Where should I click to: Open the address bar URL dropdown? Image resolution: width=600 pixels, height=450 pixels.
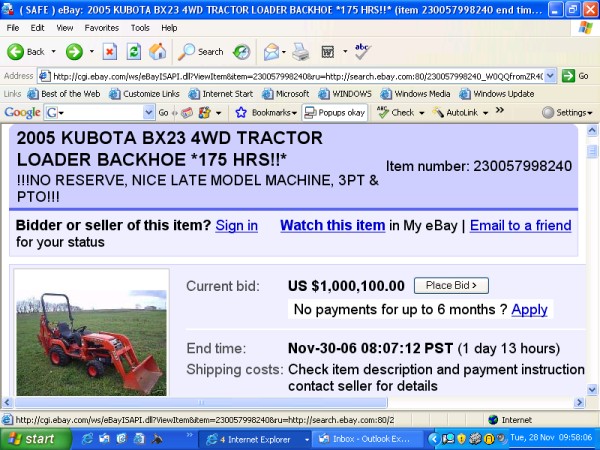[x=550, y=76]
